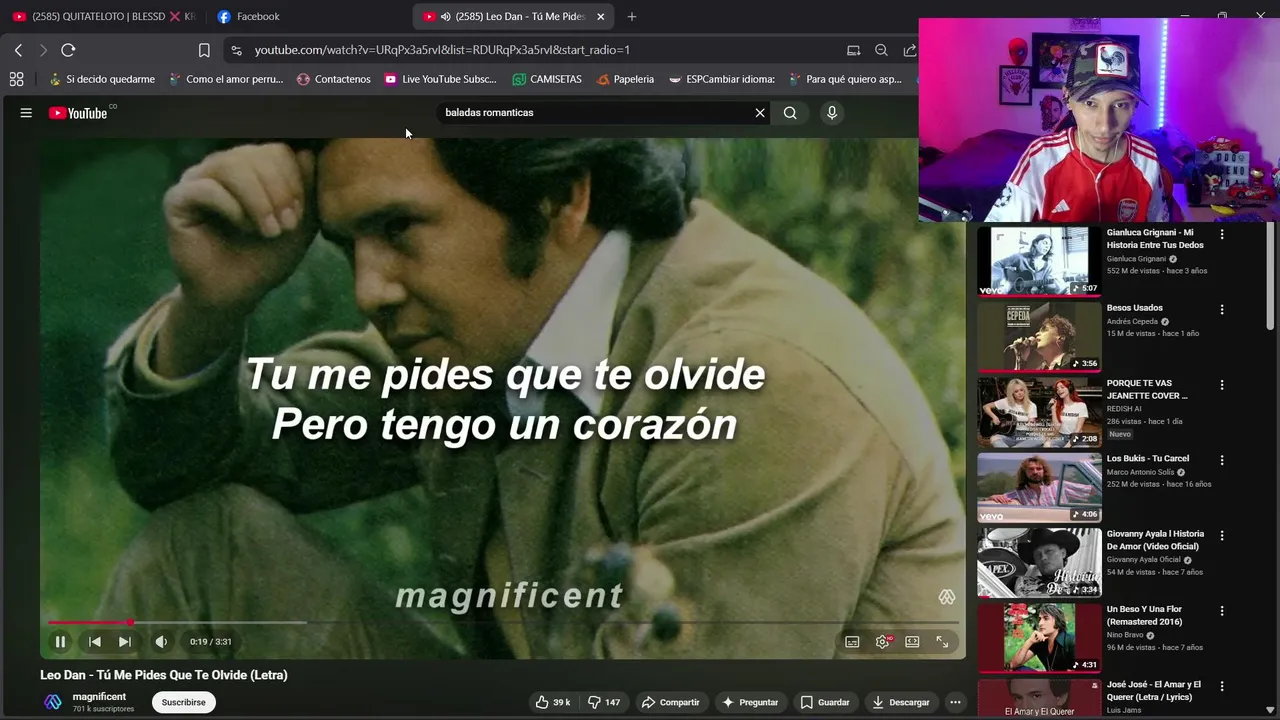Subscribe with the Suscribirse button

click(x=184, y=702)
